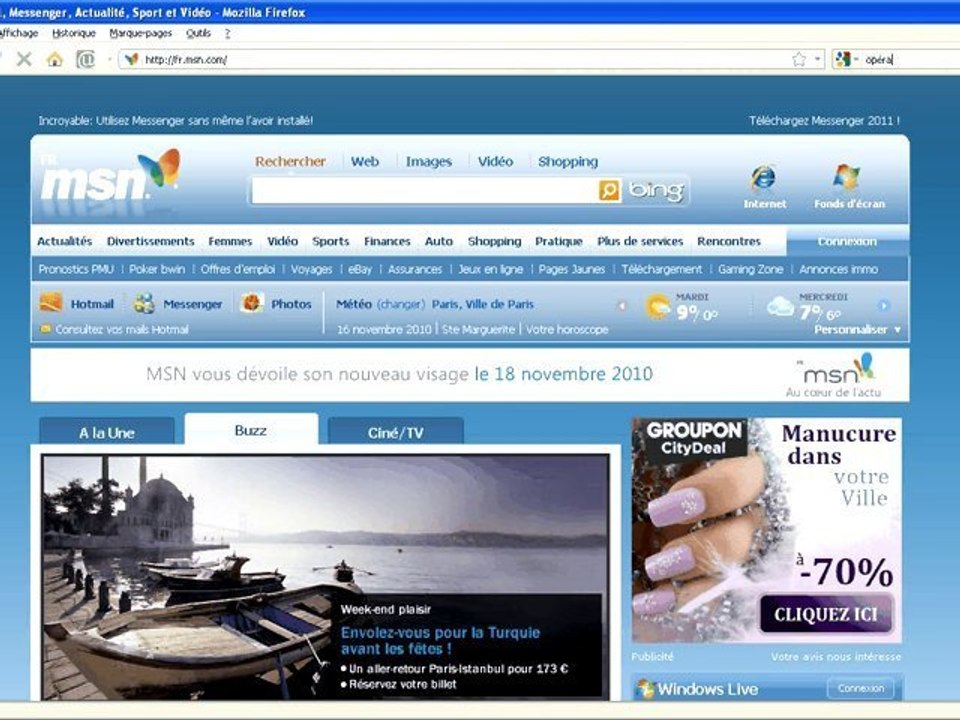Open the Outils menu
The image size is (960, 720).
(x=198, y=33)
